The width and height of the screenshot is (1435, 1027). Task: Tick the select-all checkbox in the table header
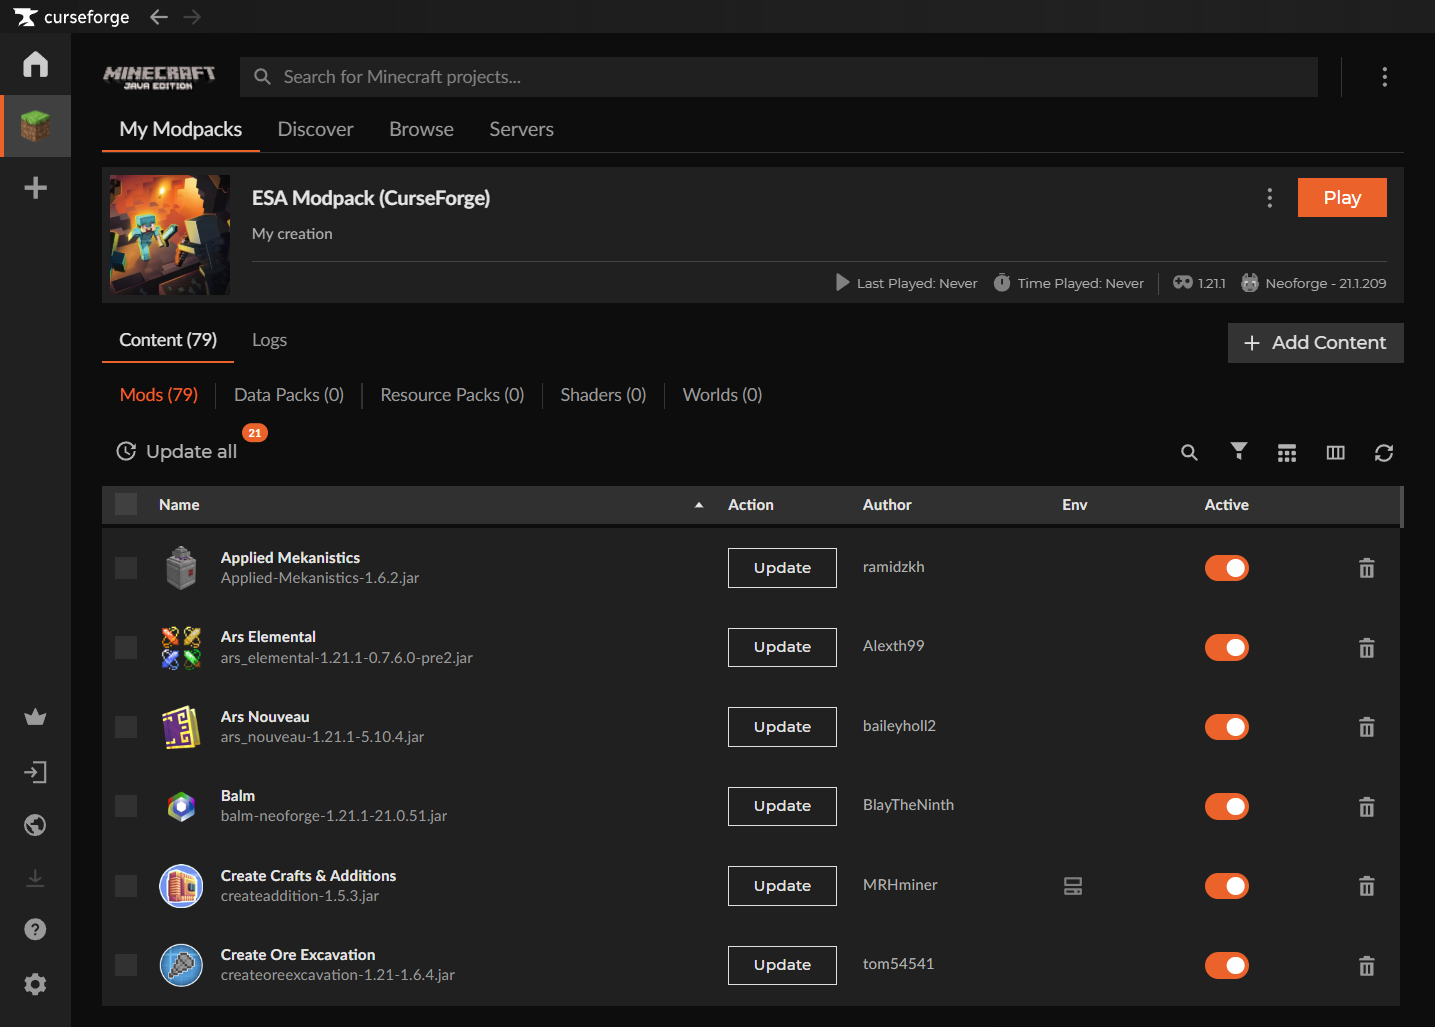[126, 504]
